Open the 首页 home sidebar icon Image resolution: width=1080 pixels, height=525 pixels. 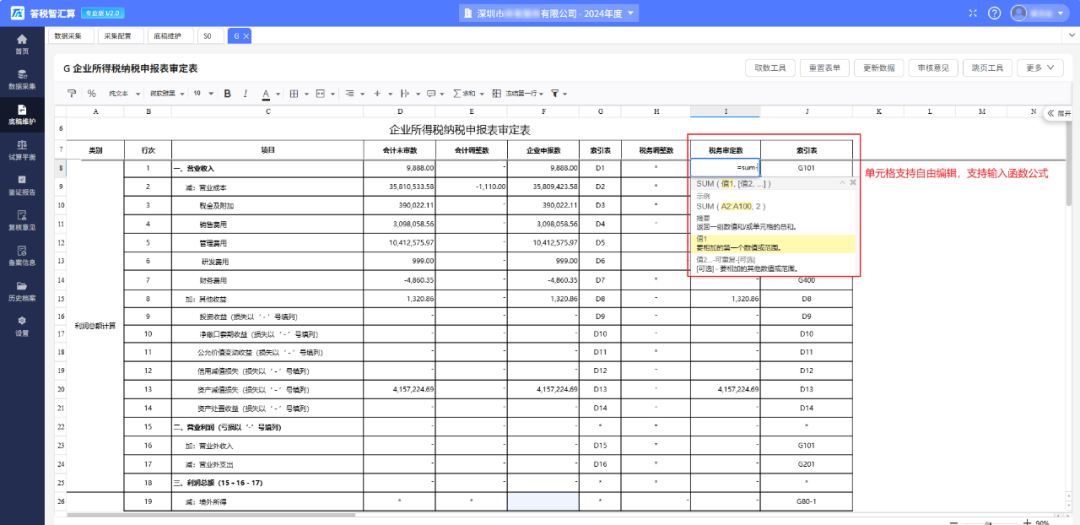[22, 44]
